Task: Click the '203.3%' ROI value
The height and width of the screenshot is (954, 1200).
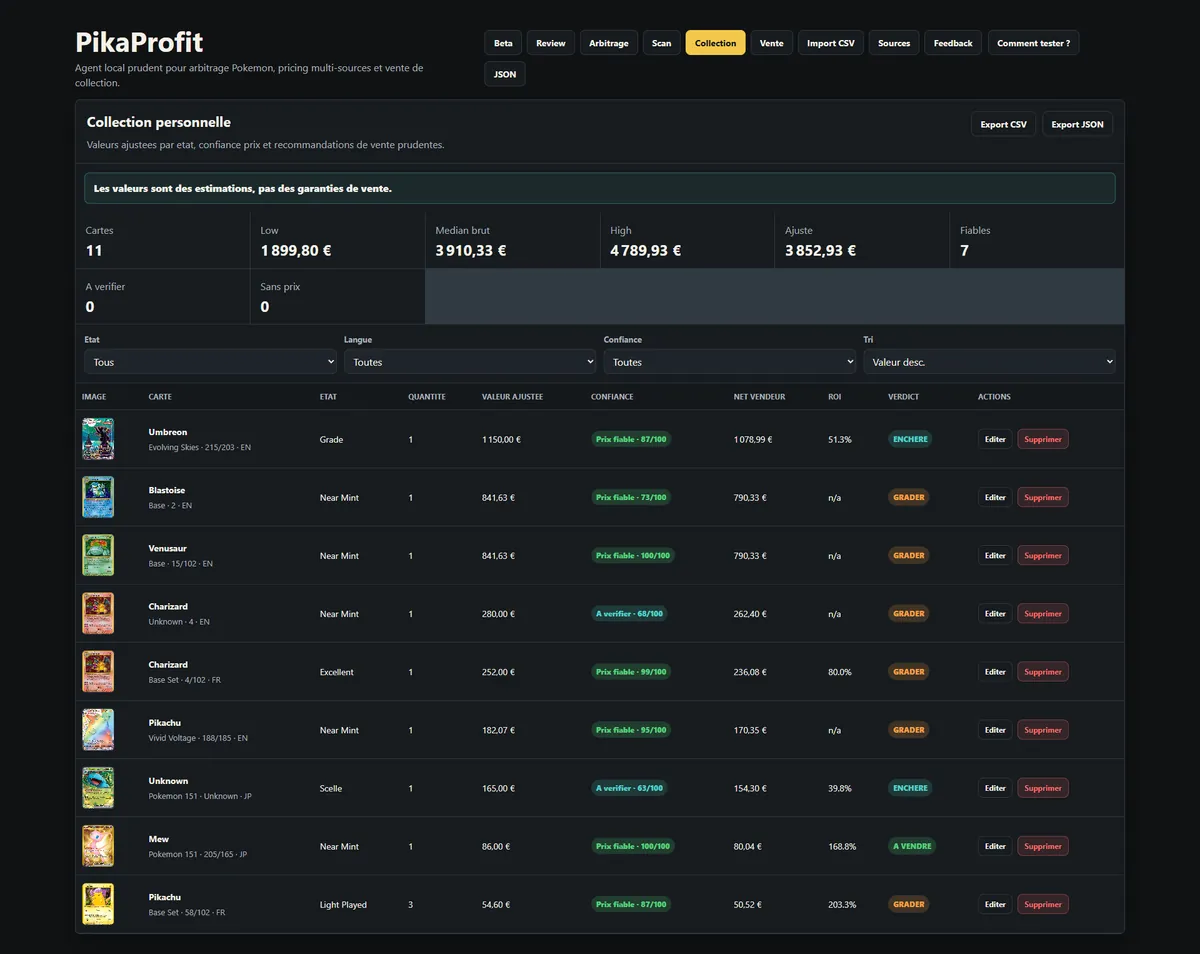Action: pos(841,904)
